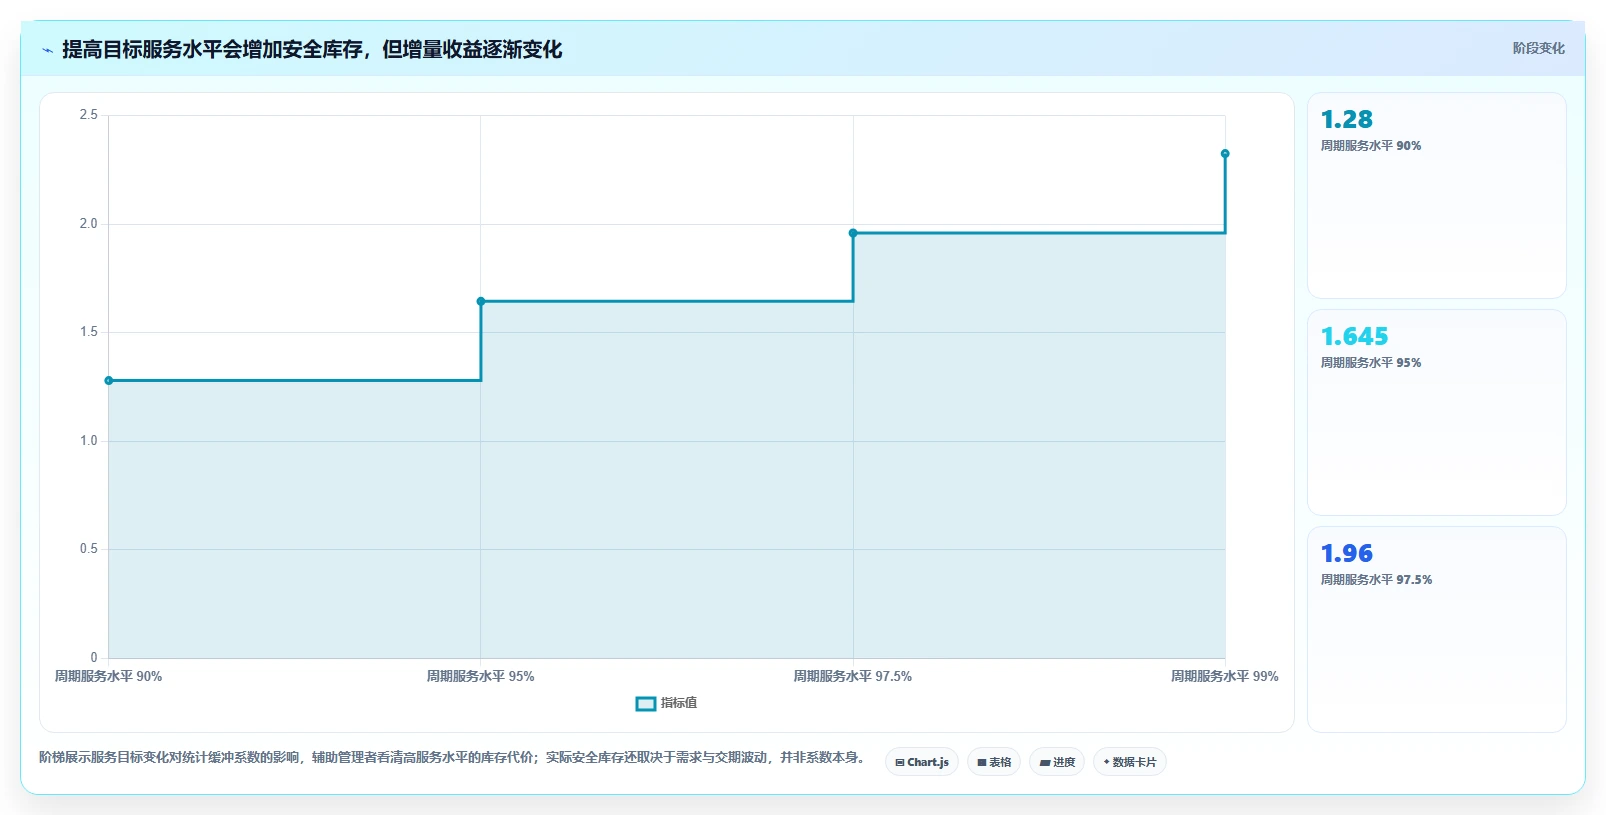Click x-axis label 周期服务水平 99%
Screen dimensions: 1606x815
1225,677
